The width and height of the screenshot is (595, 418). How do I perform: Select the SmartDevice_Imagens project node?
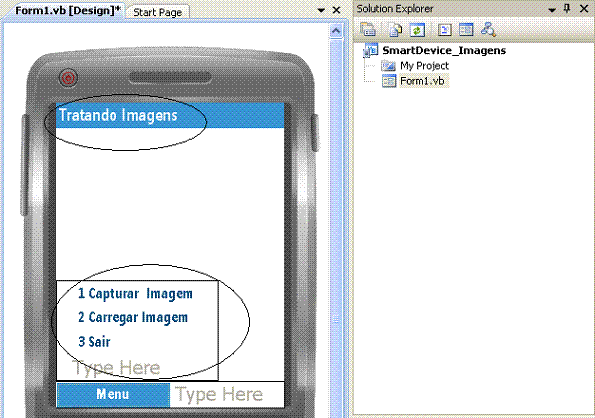coord(444,50)
